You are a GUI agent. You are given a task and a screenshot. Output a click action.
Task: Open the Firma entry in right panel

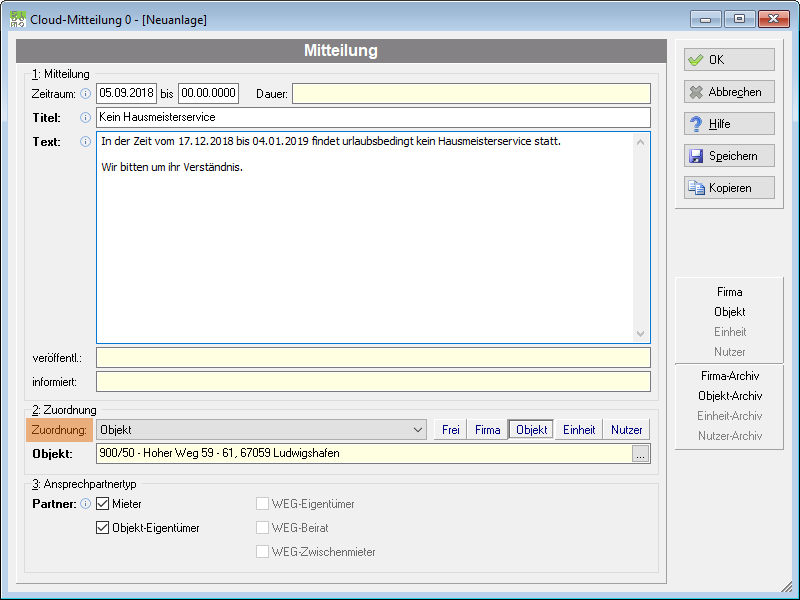pyautogui.click(x=730, y=292)
